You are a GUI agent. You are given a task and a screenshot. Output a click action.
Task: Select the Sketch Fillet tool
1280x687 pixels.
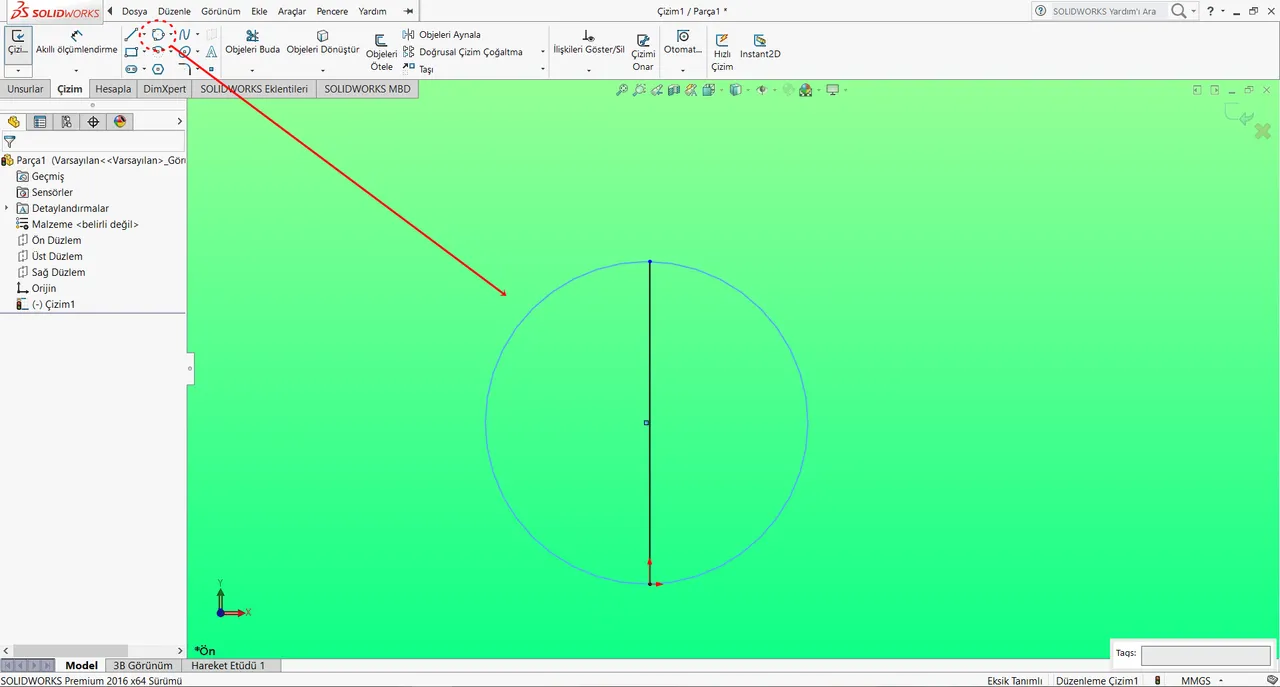pos(185,69)
